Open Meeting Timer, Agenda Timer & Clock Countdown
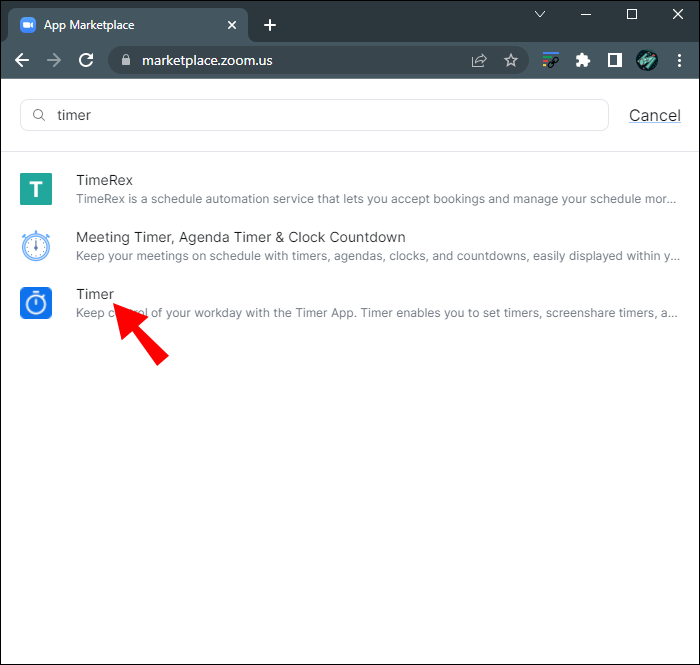Image resolution: width=700 pixels, height=665 pixels. point(241,237)
